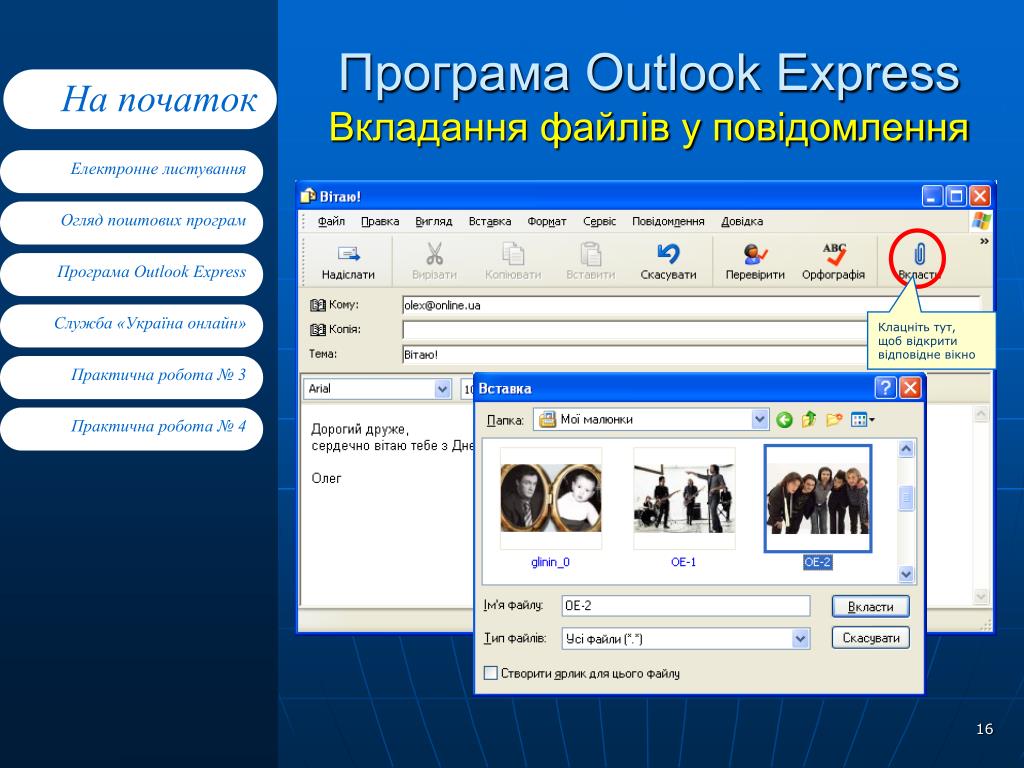Close the Вставка dialog with X
Viewport: 1024px width, 768px height.
coord(910,388)
